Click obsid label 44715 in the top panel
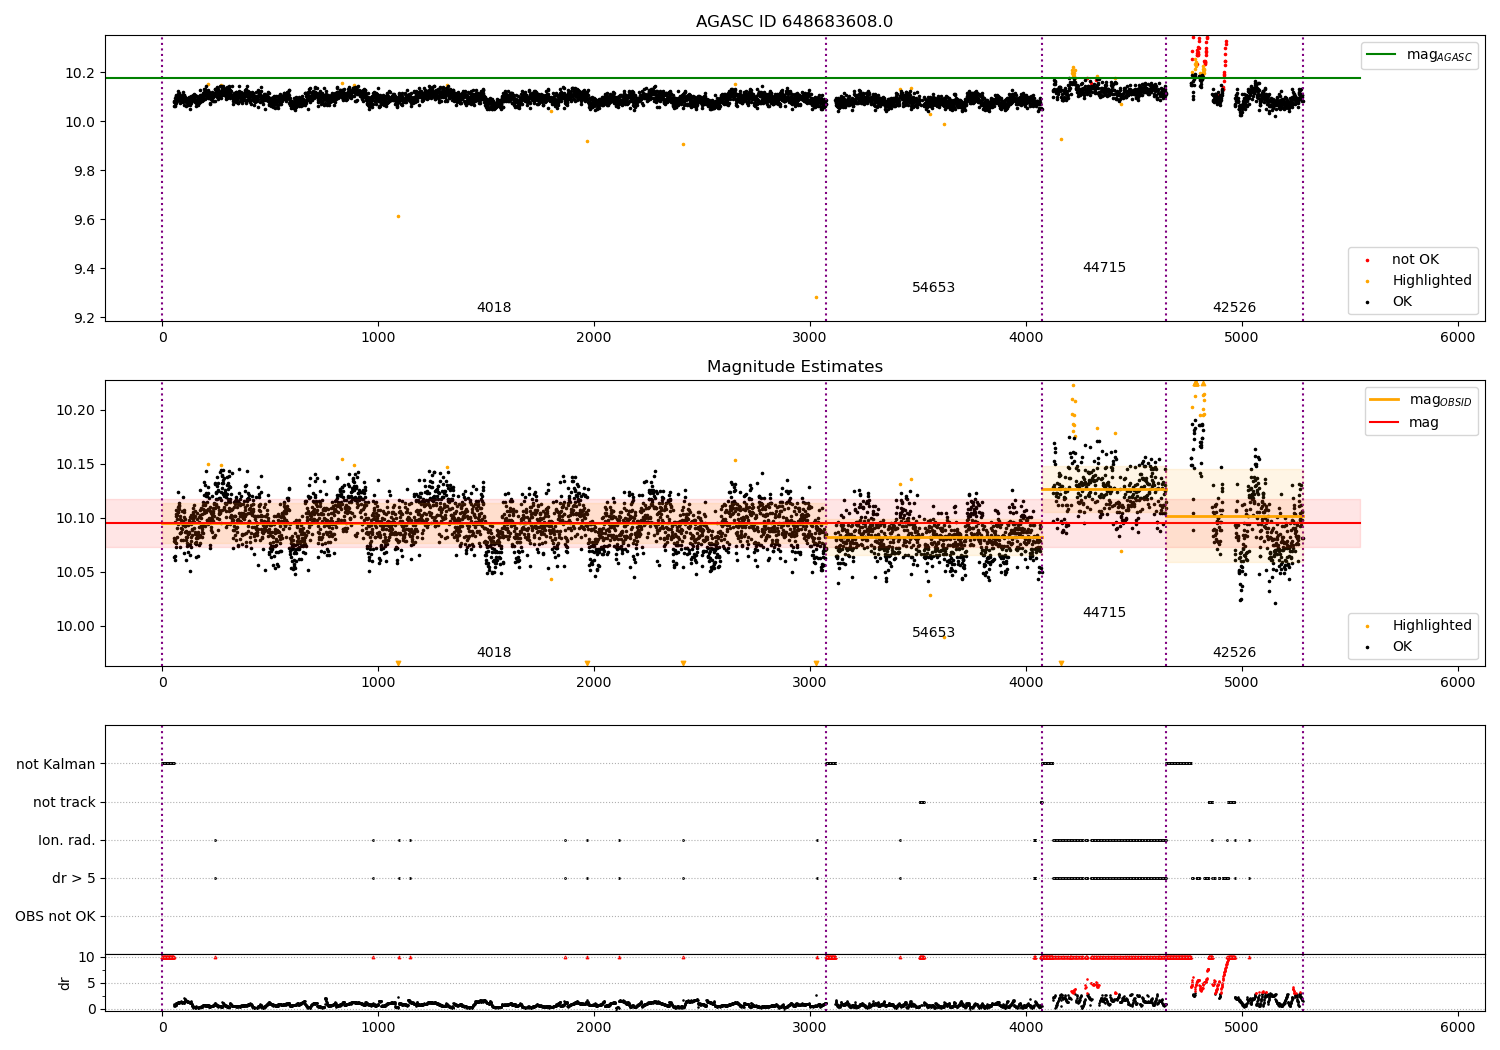The width and height of the screenshot is (1500, 1050). 1104,268
